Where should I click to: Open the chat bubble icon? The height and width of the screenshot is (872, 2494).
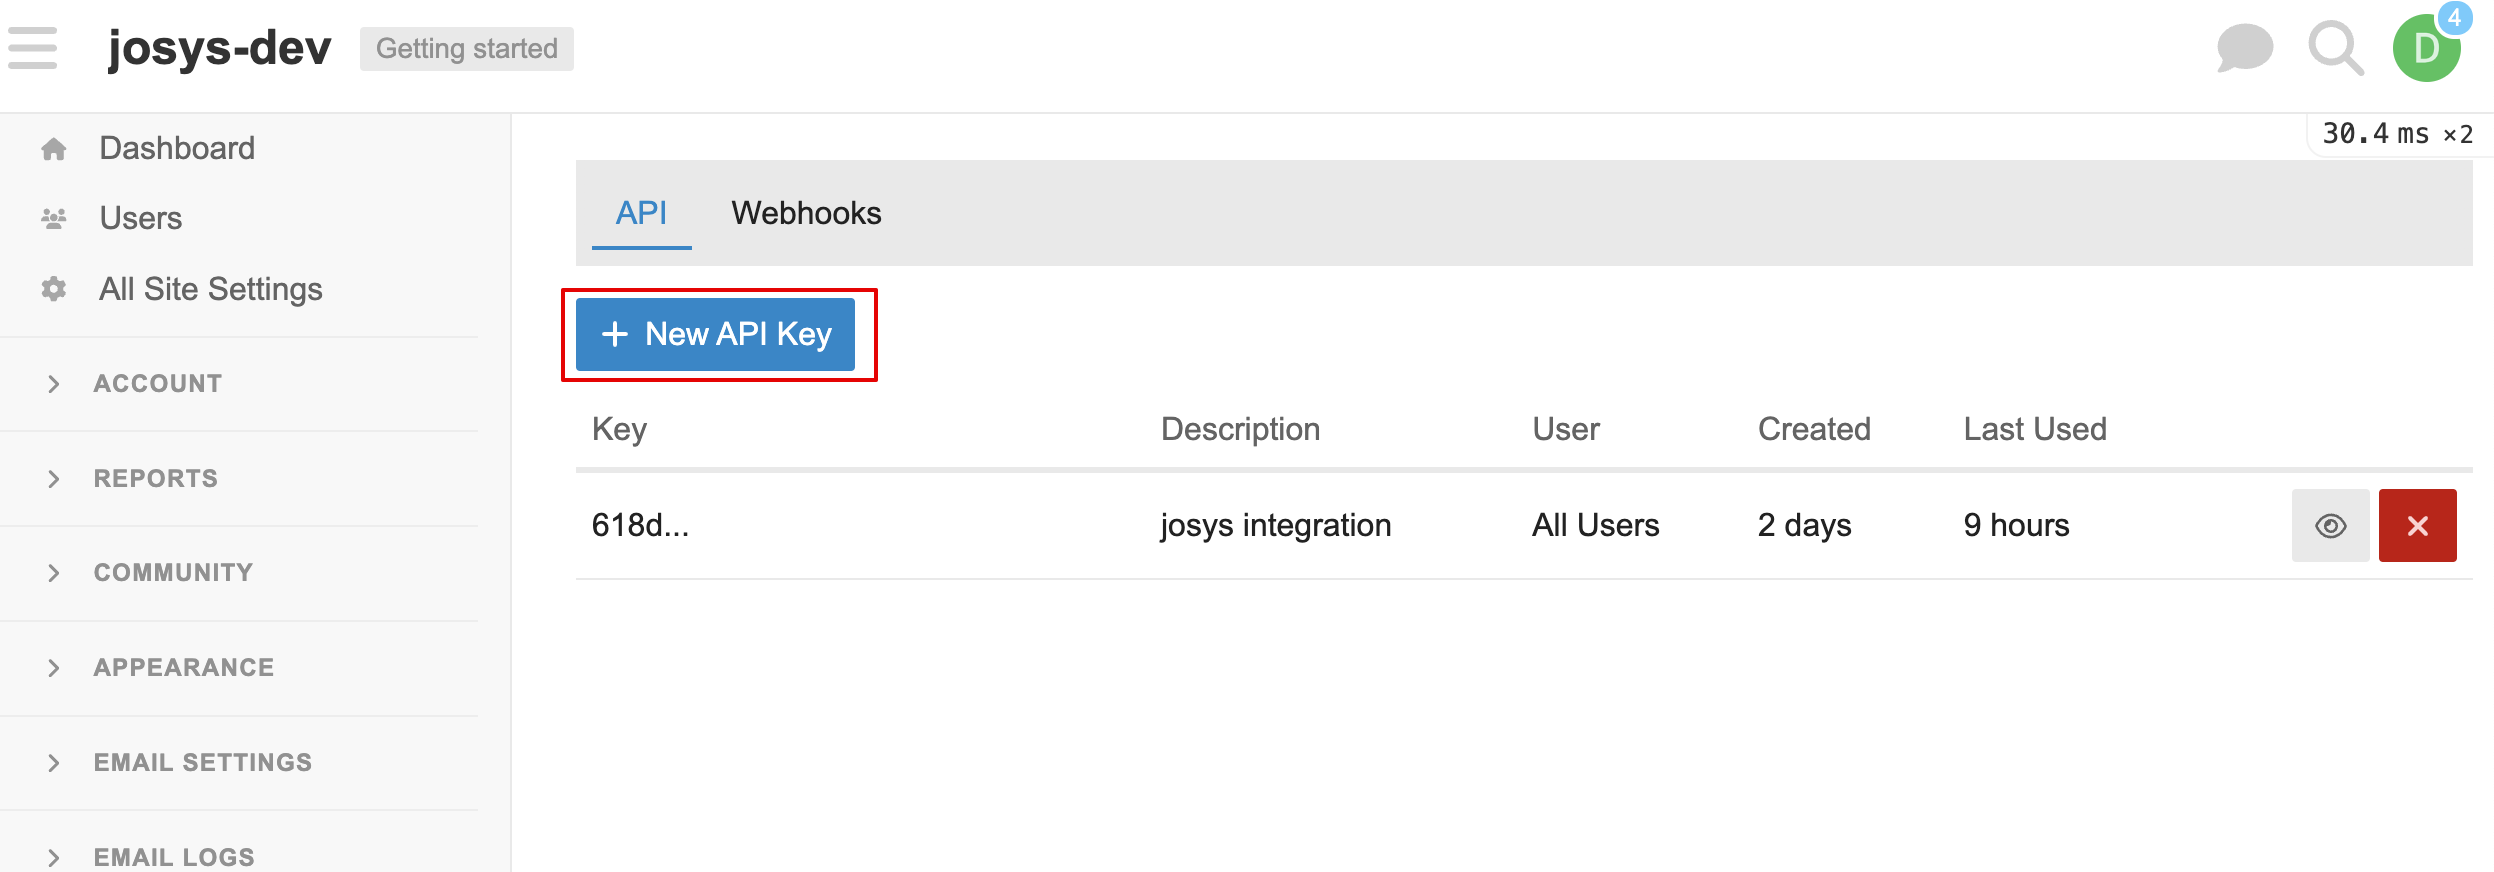coord(2244,48)
